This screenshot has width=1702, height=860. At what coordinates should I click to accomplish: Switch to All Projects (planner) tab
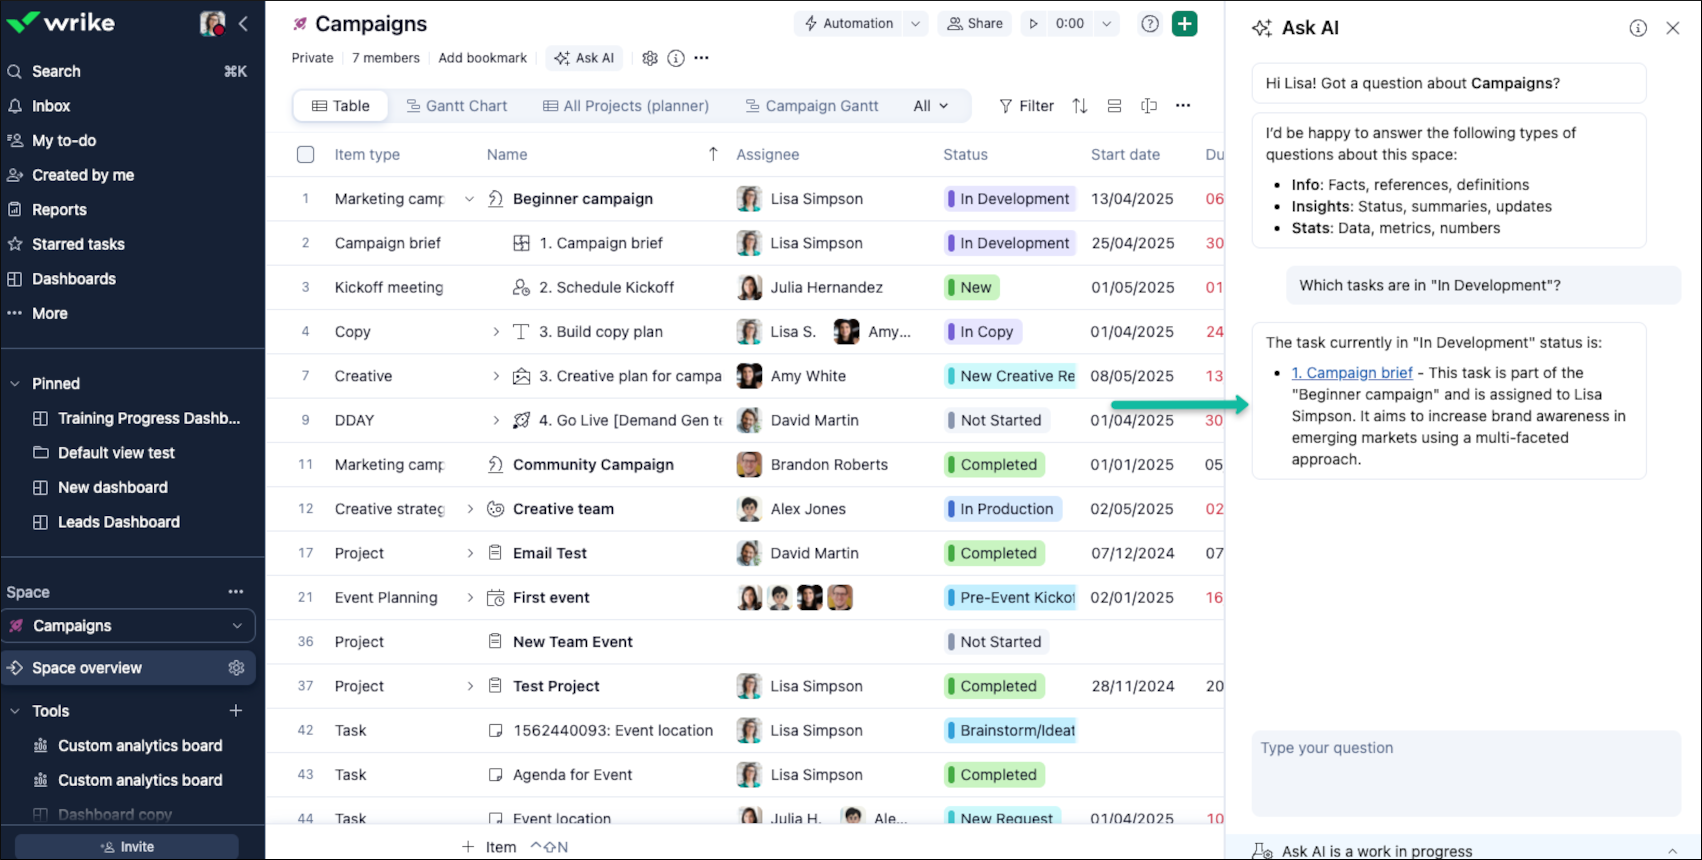click(626, 106)
